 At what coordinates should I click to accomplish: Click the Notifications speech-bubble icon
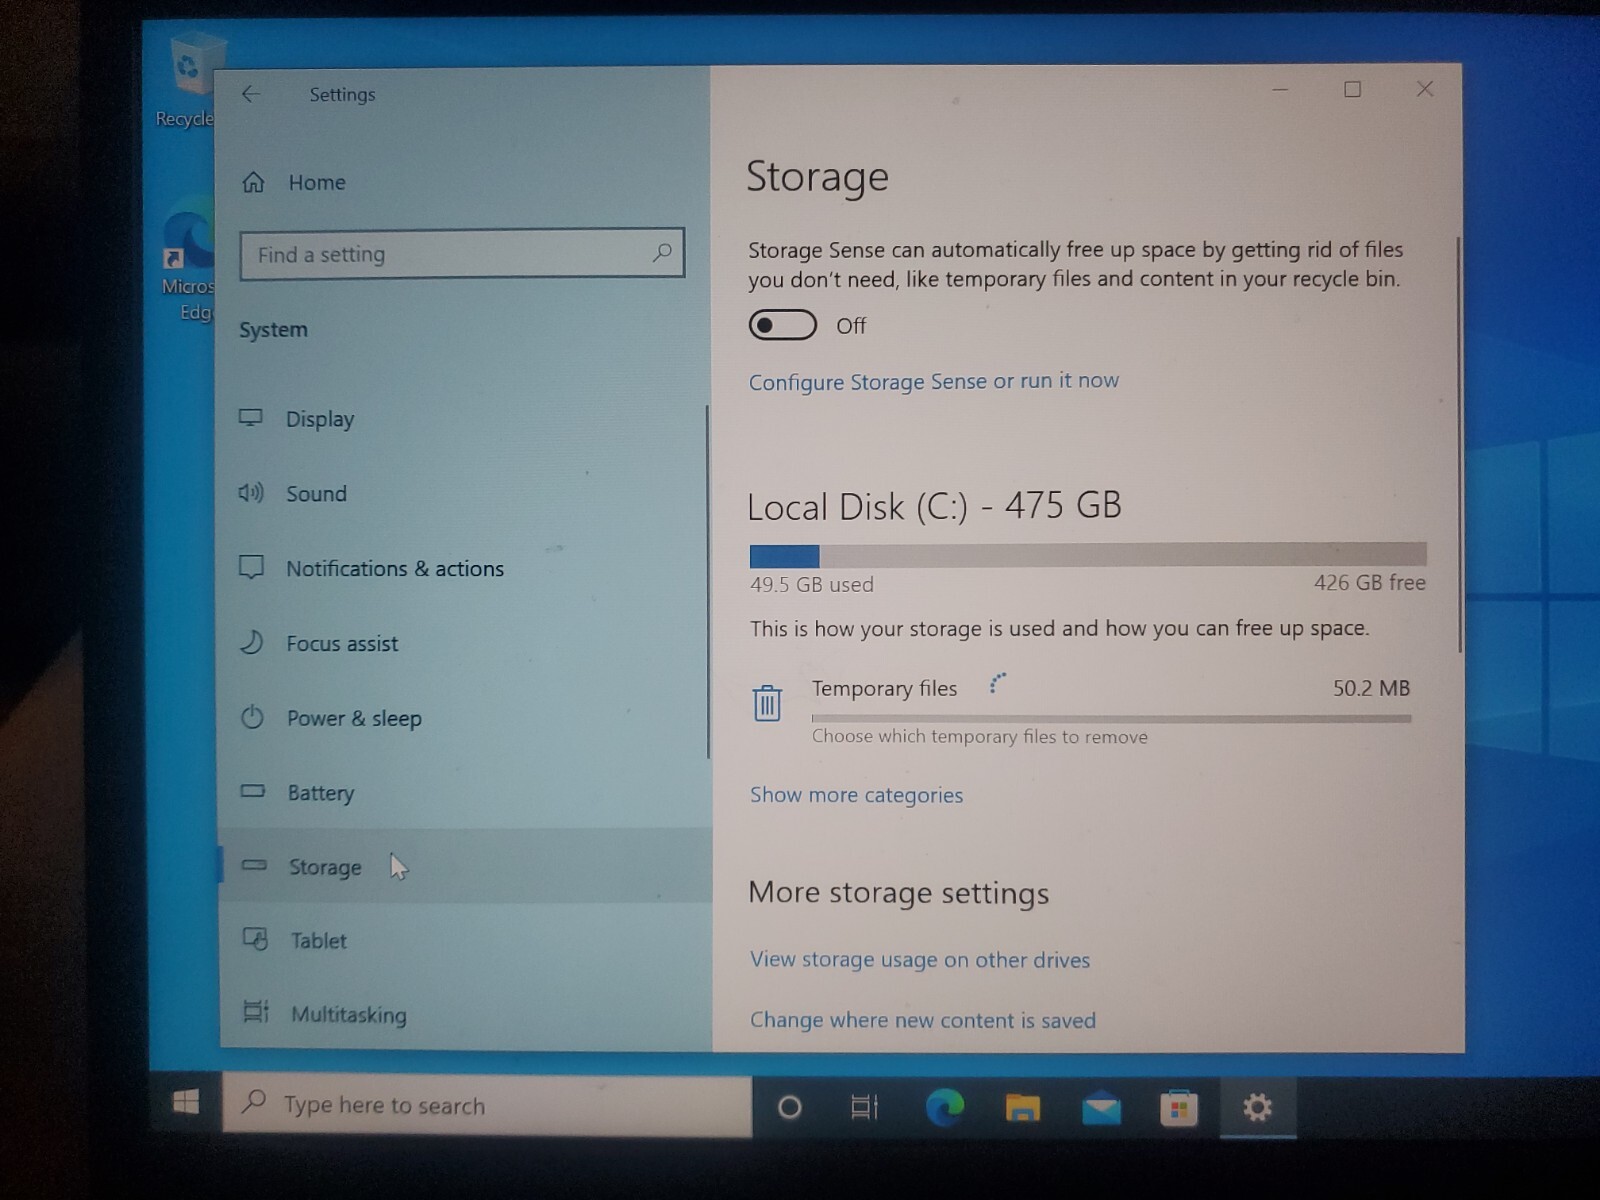251,567
